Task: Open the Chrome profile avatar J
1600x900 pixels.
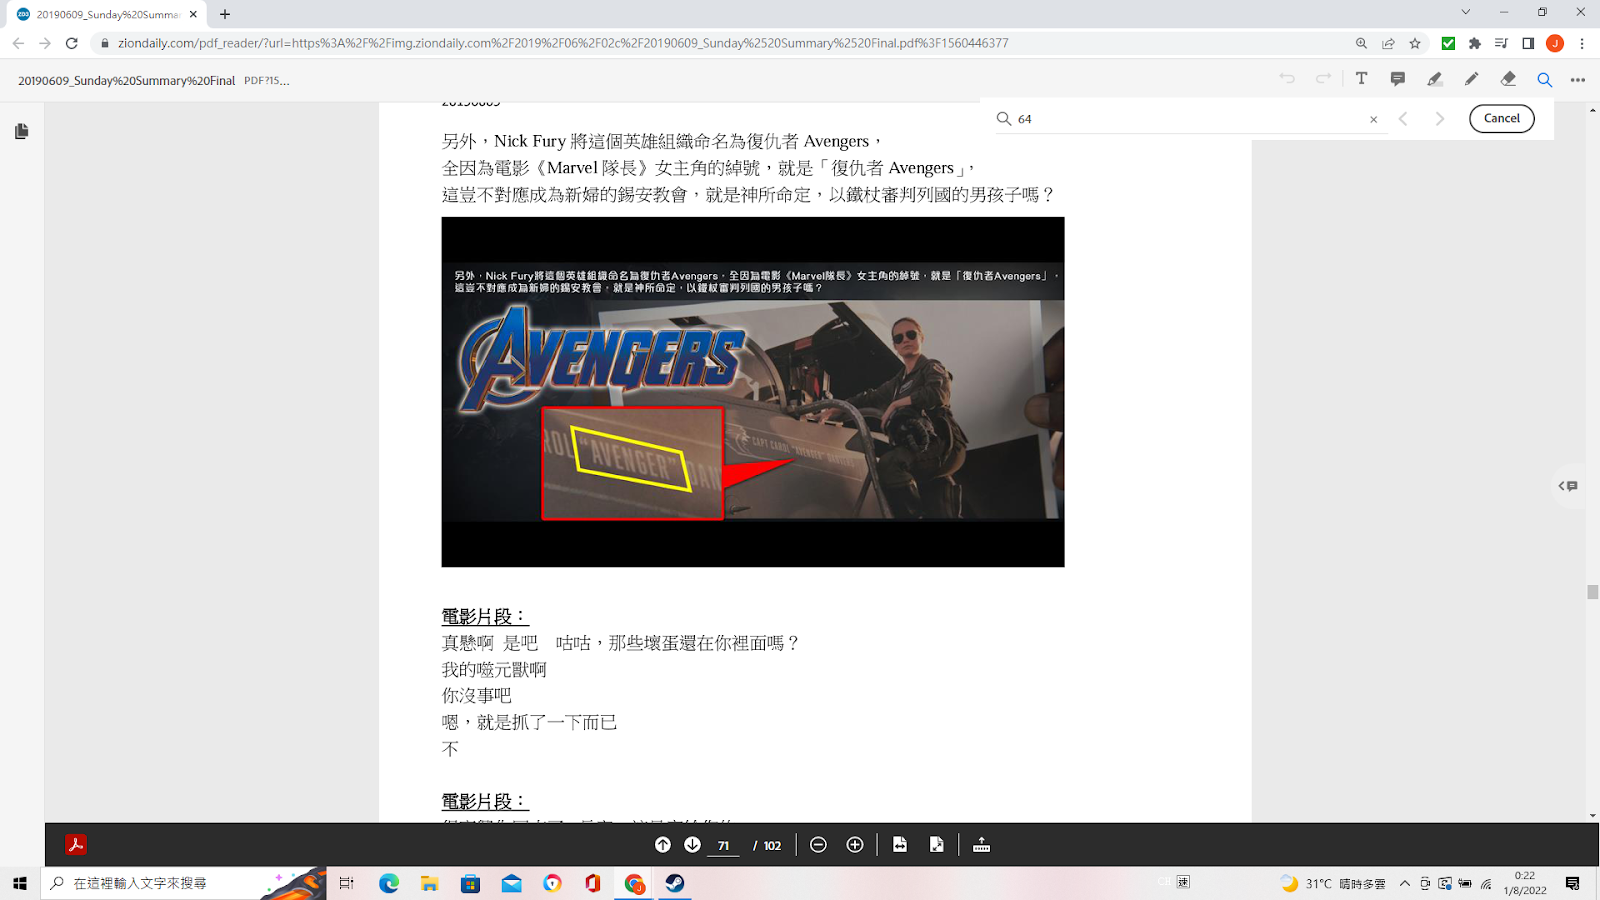Action: (x=1555, y=43)
